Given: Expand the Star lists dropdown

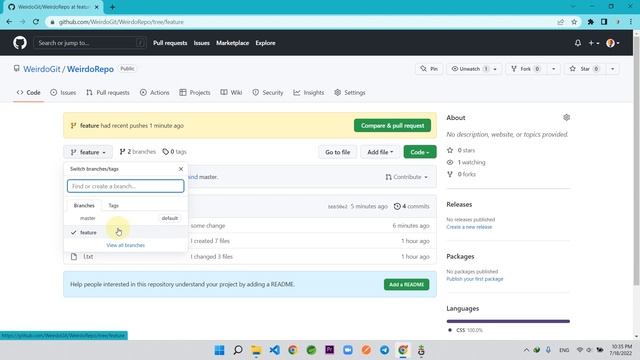Looking at the screenshot, I should (612, 69).
